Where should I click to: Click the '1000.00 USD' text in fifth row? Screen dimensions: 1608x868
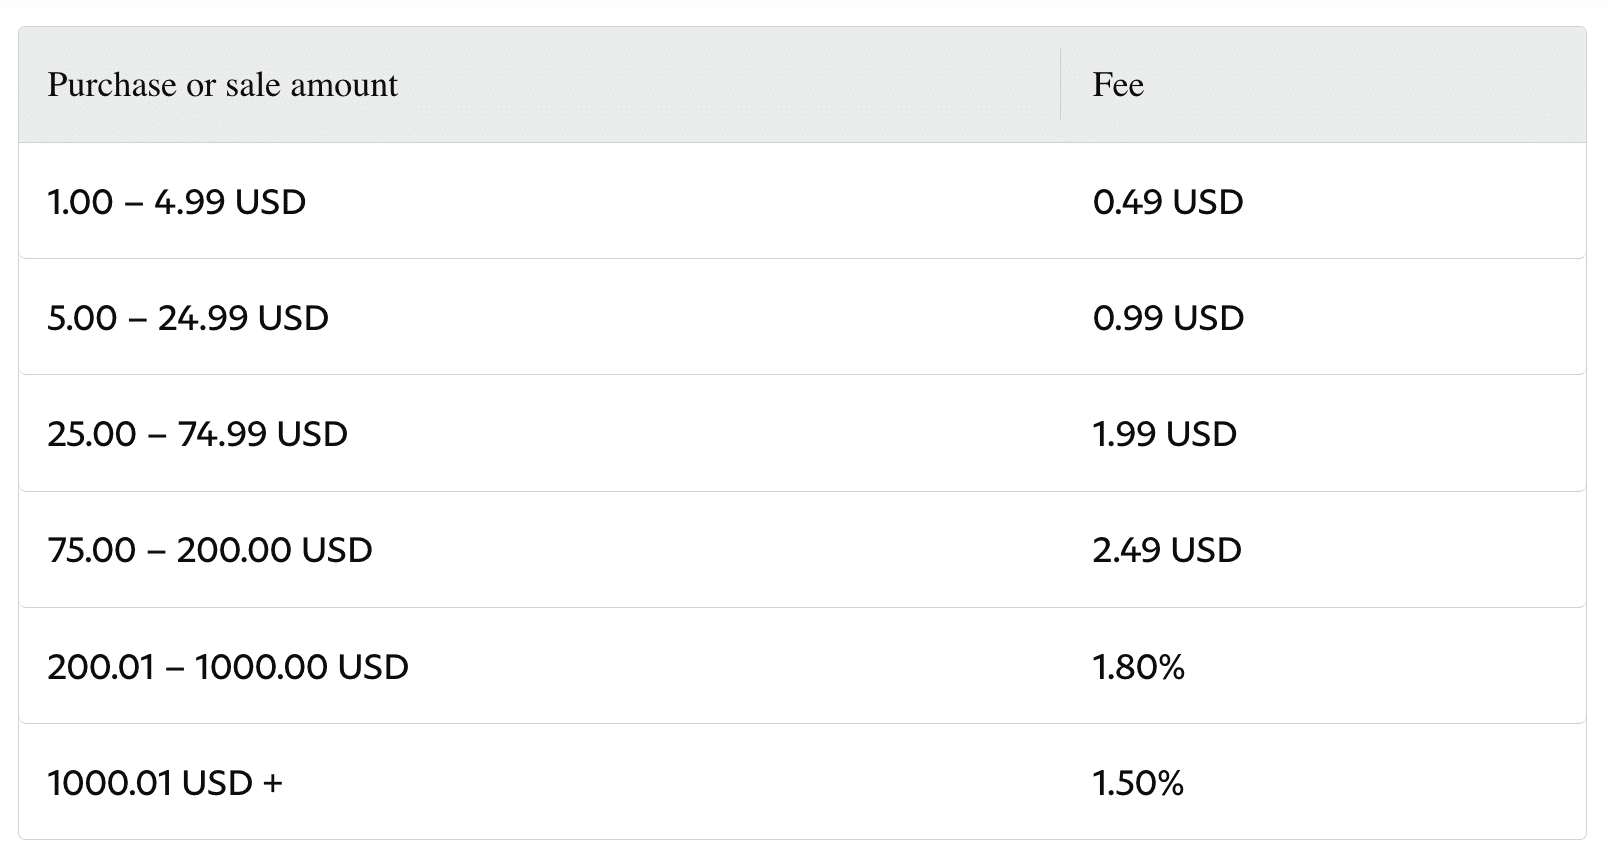coord(302,666)
